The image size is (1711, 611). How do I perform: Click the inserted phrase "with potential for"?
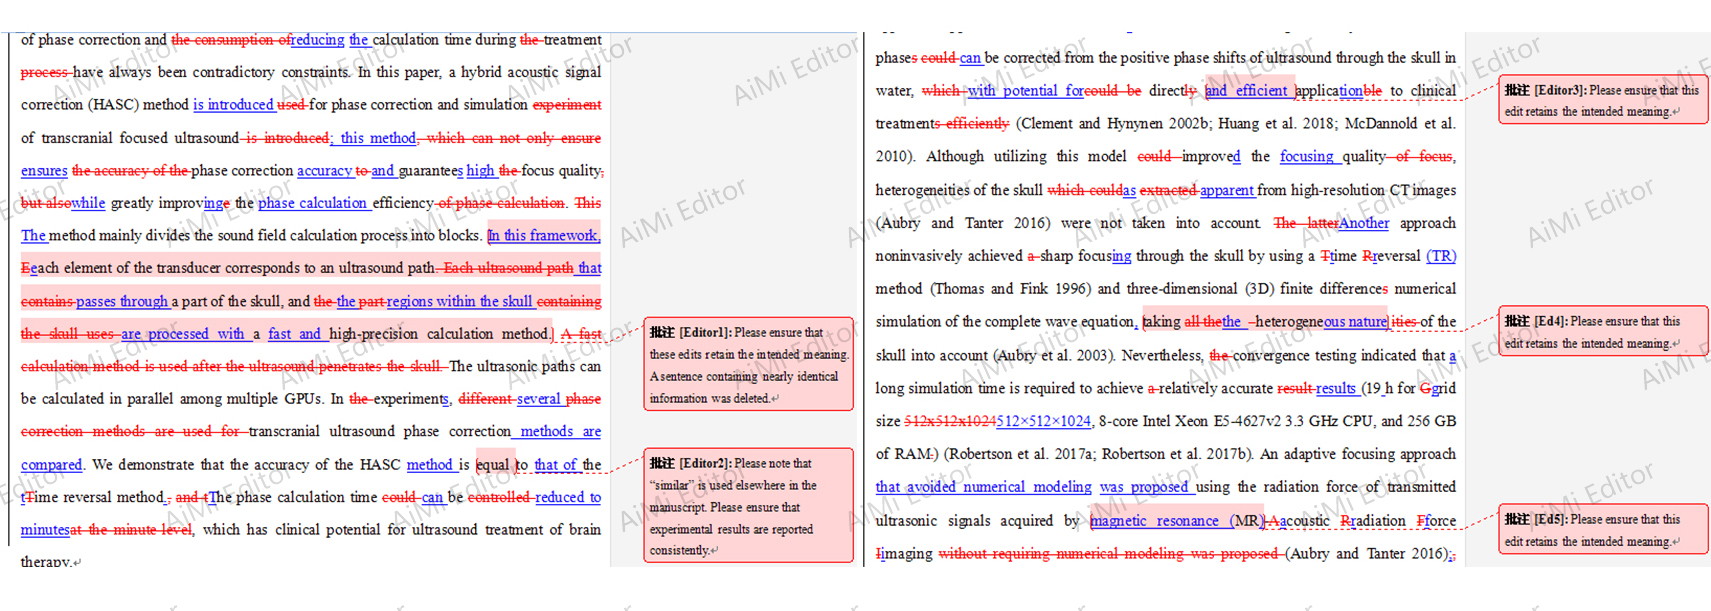[1026, 91]
